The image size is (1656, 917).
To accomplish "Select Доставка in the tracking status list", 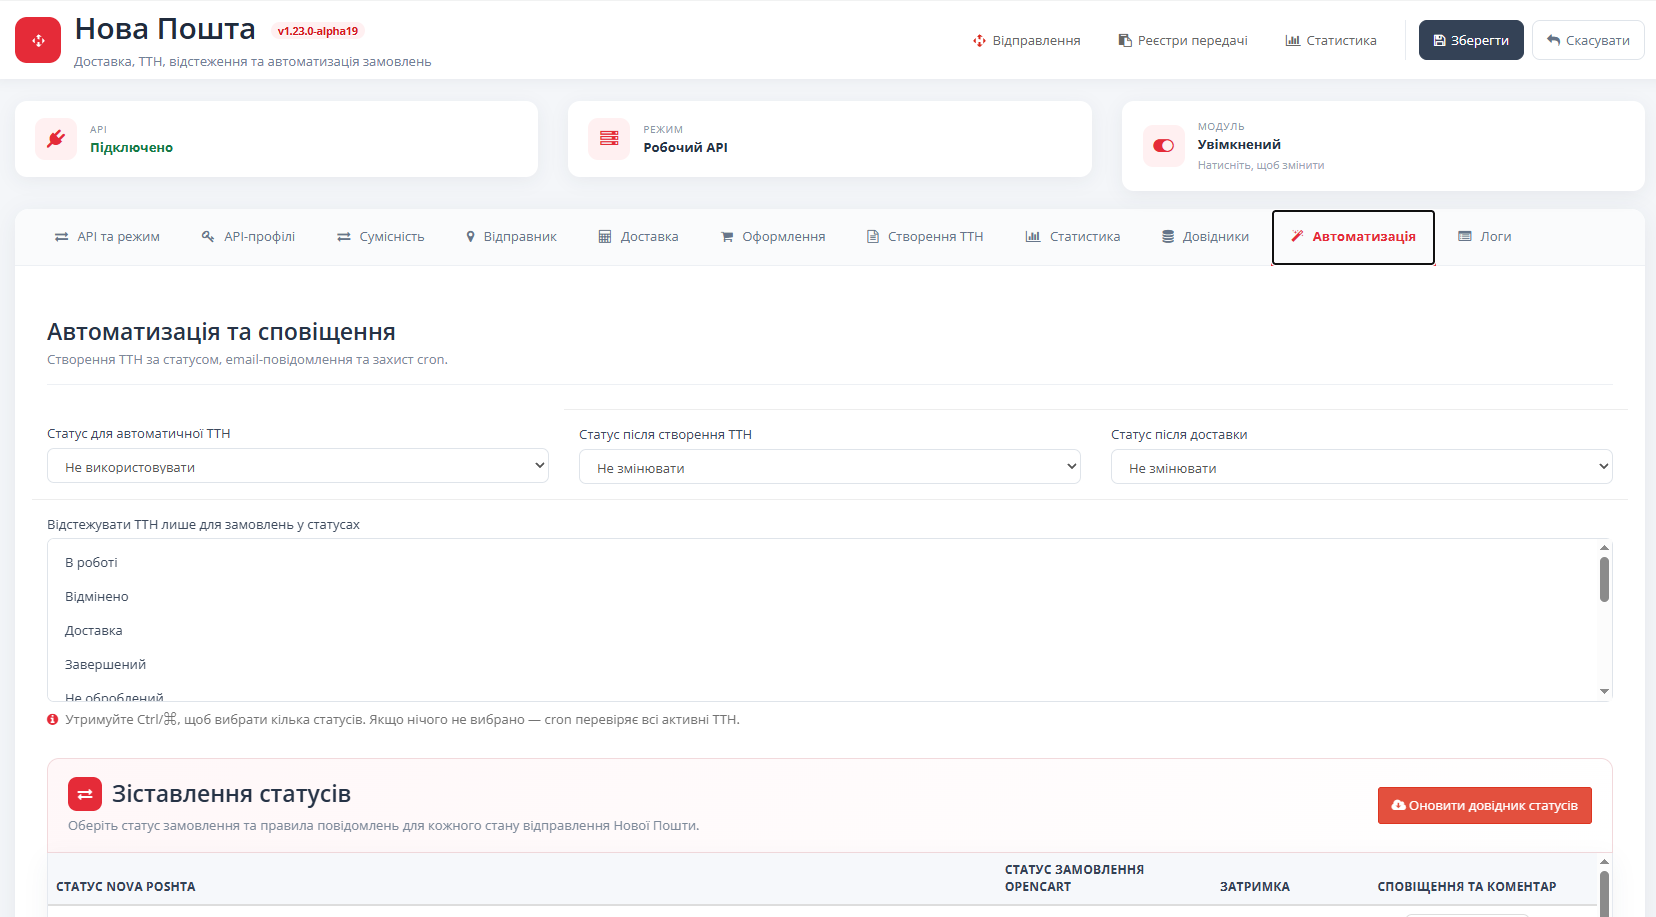I will click(x=822, y=631).
